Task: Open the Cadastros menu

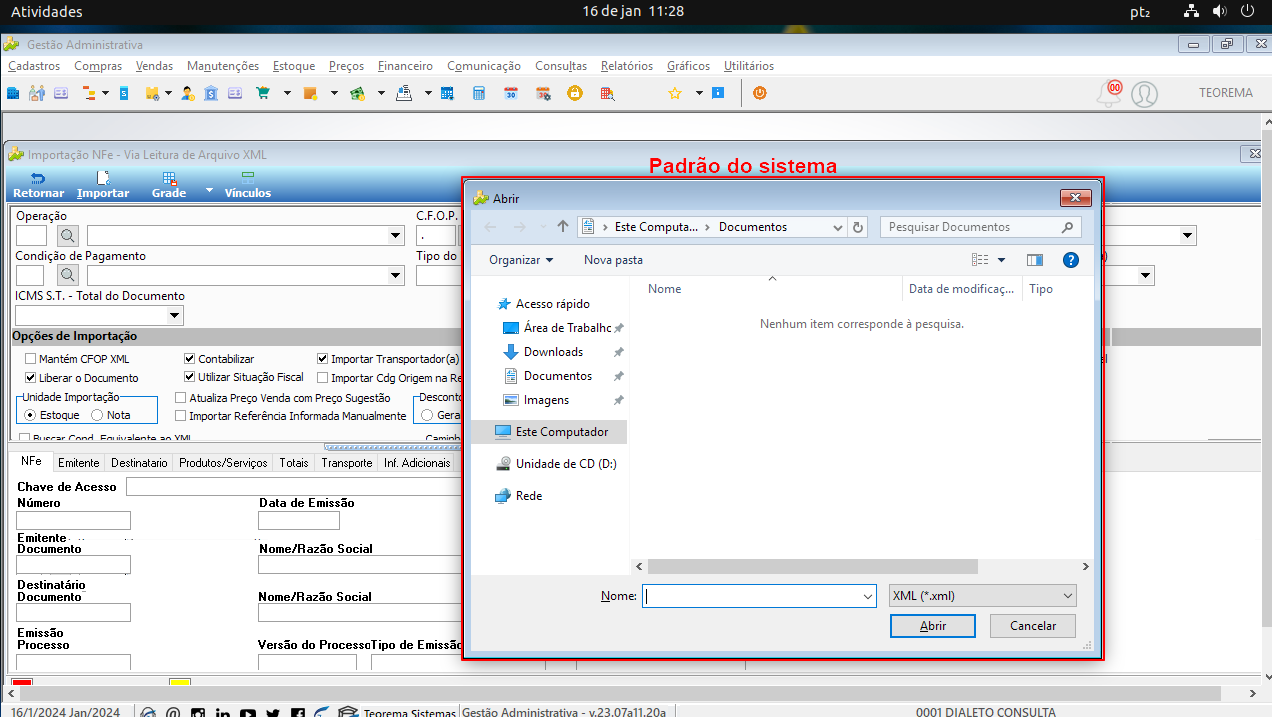Action: 34,66
